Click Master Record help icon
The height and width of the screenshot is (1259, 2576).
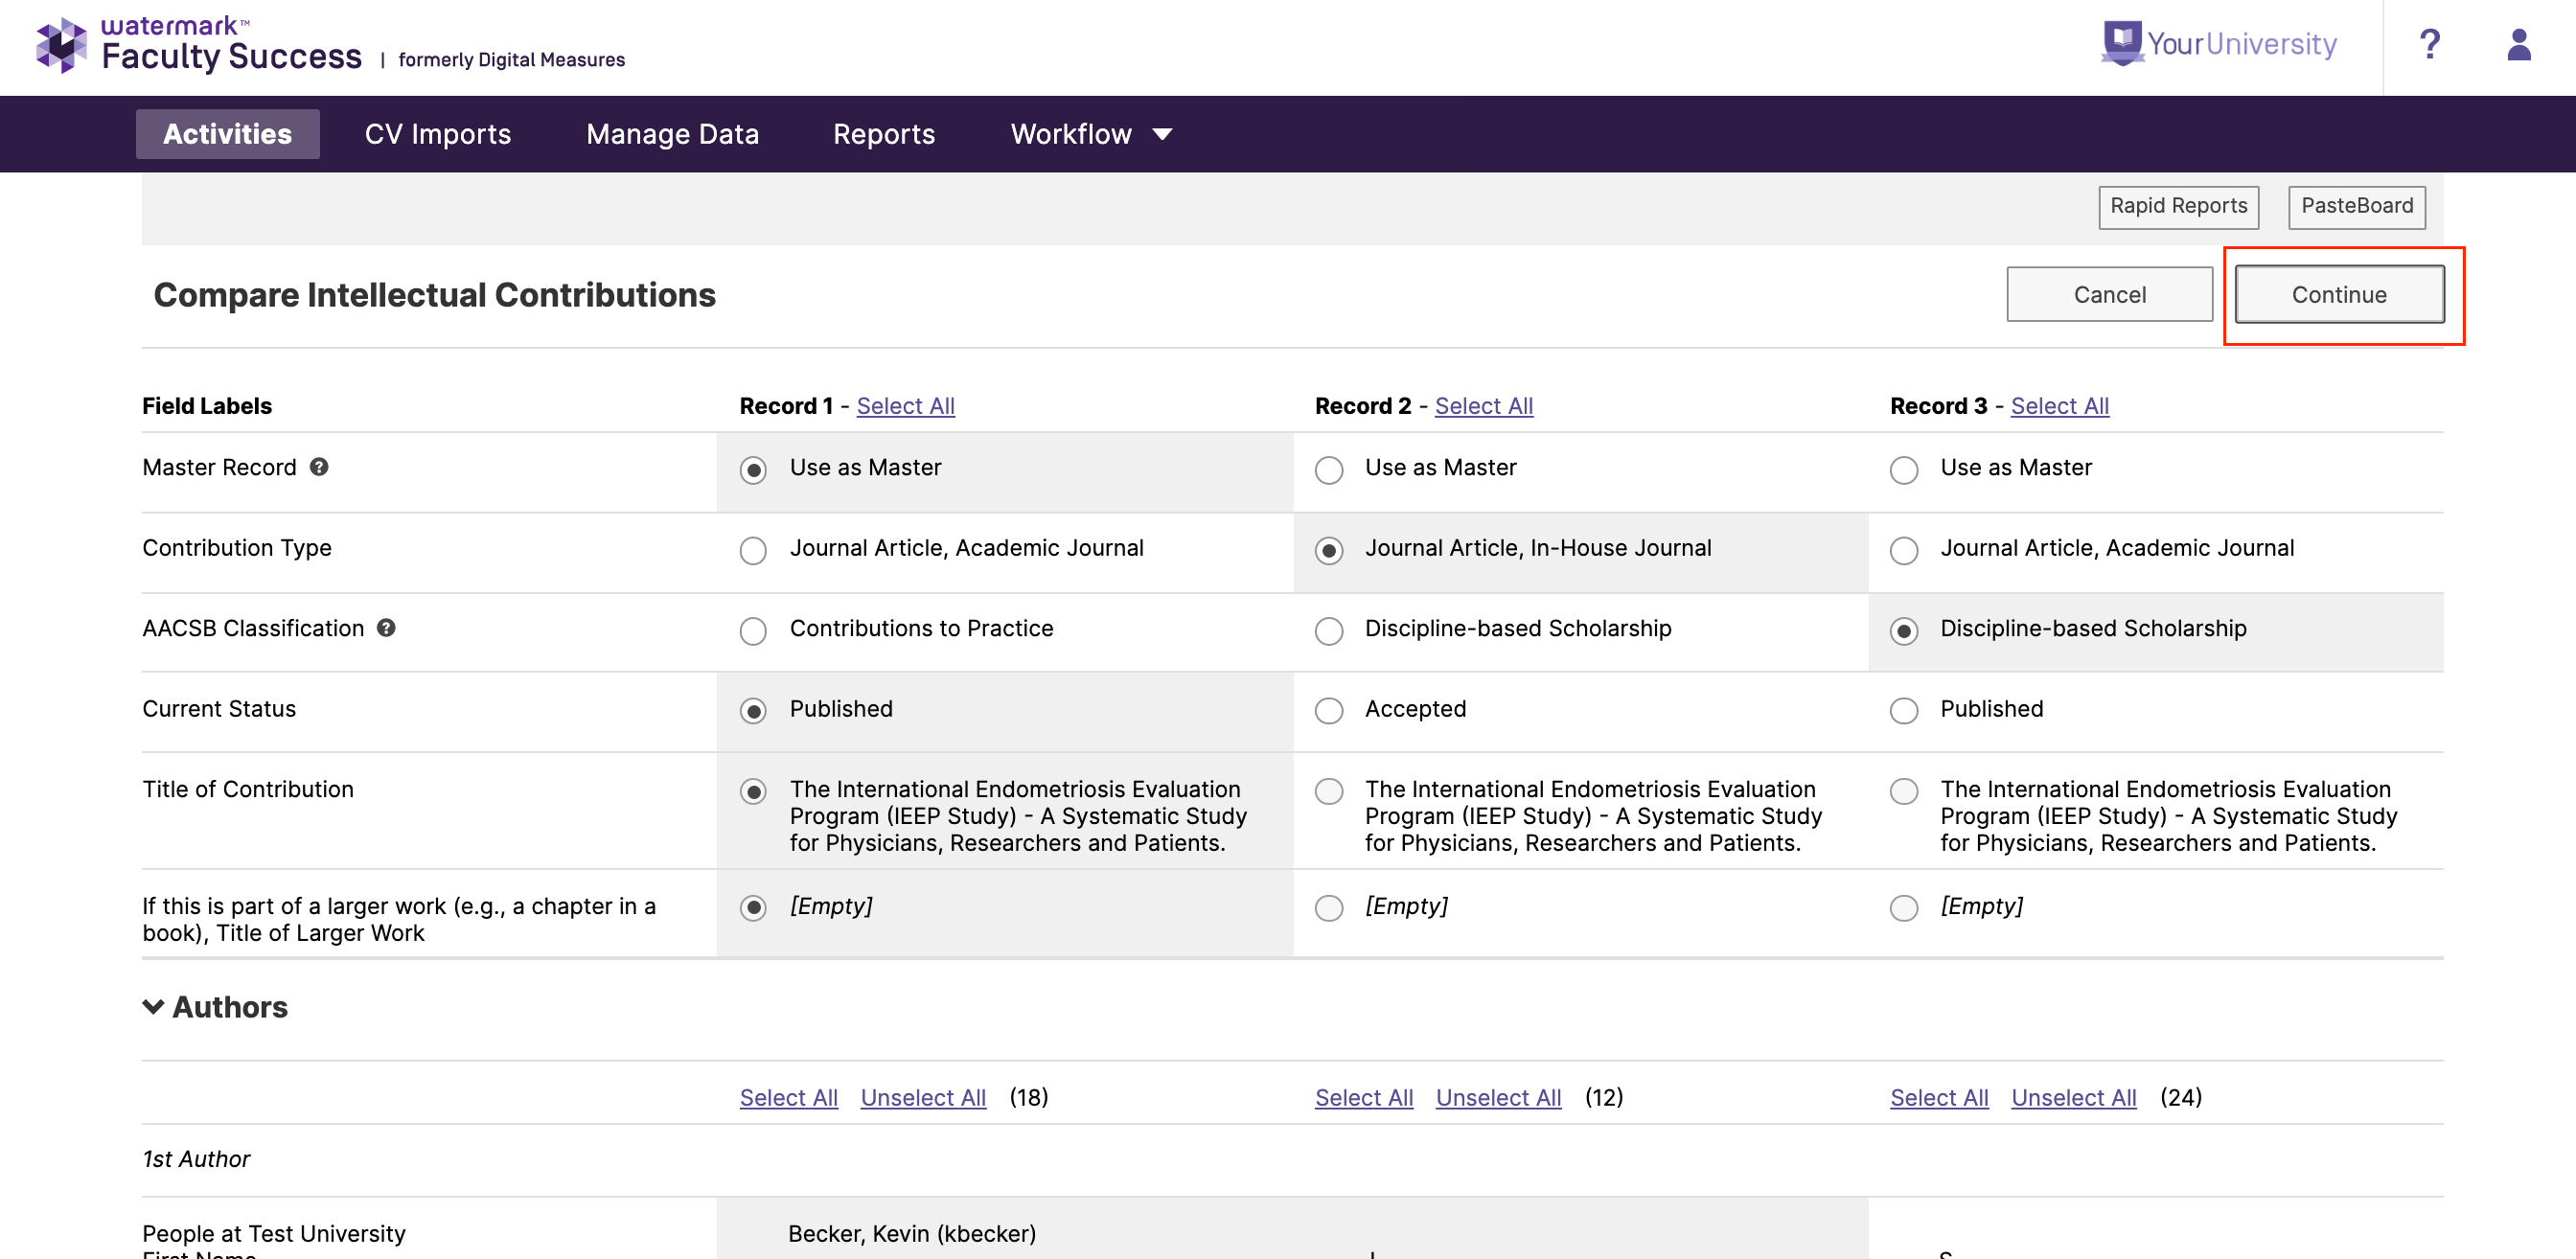[x=319, y=467]
